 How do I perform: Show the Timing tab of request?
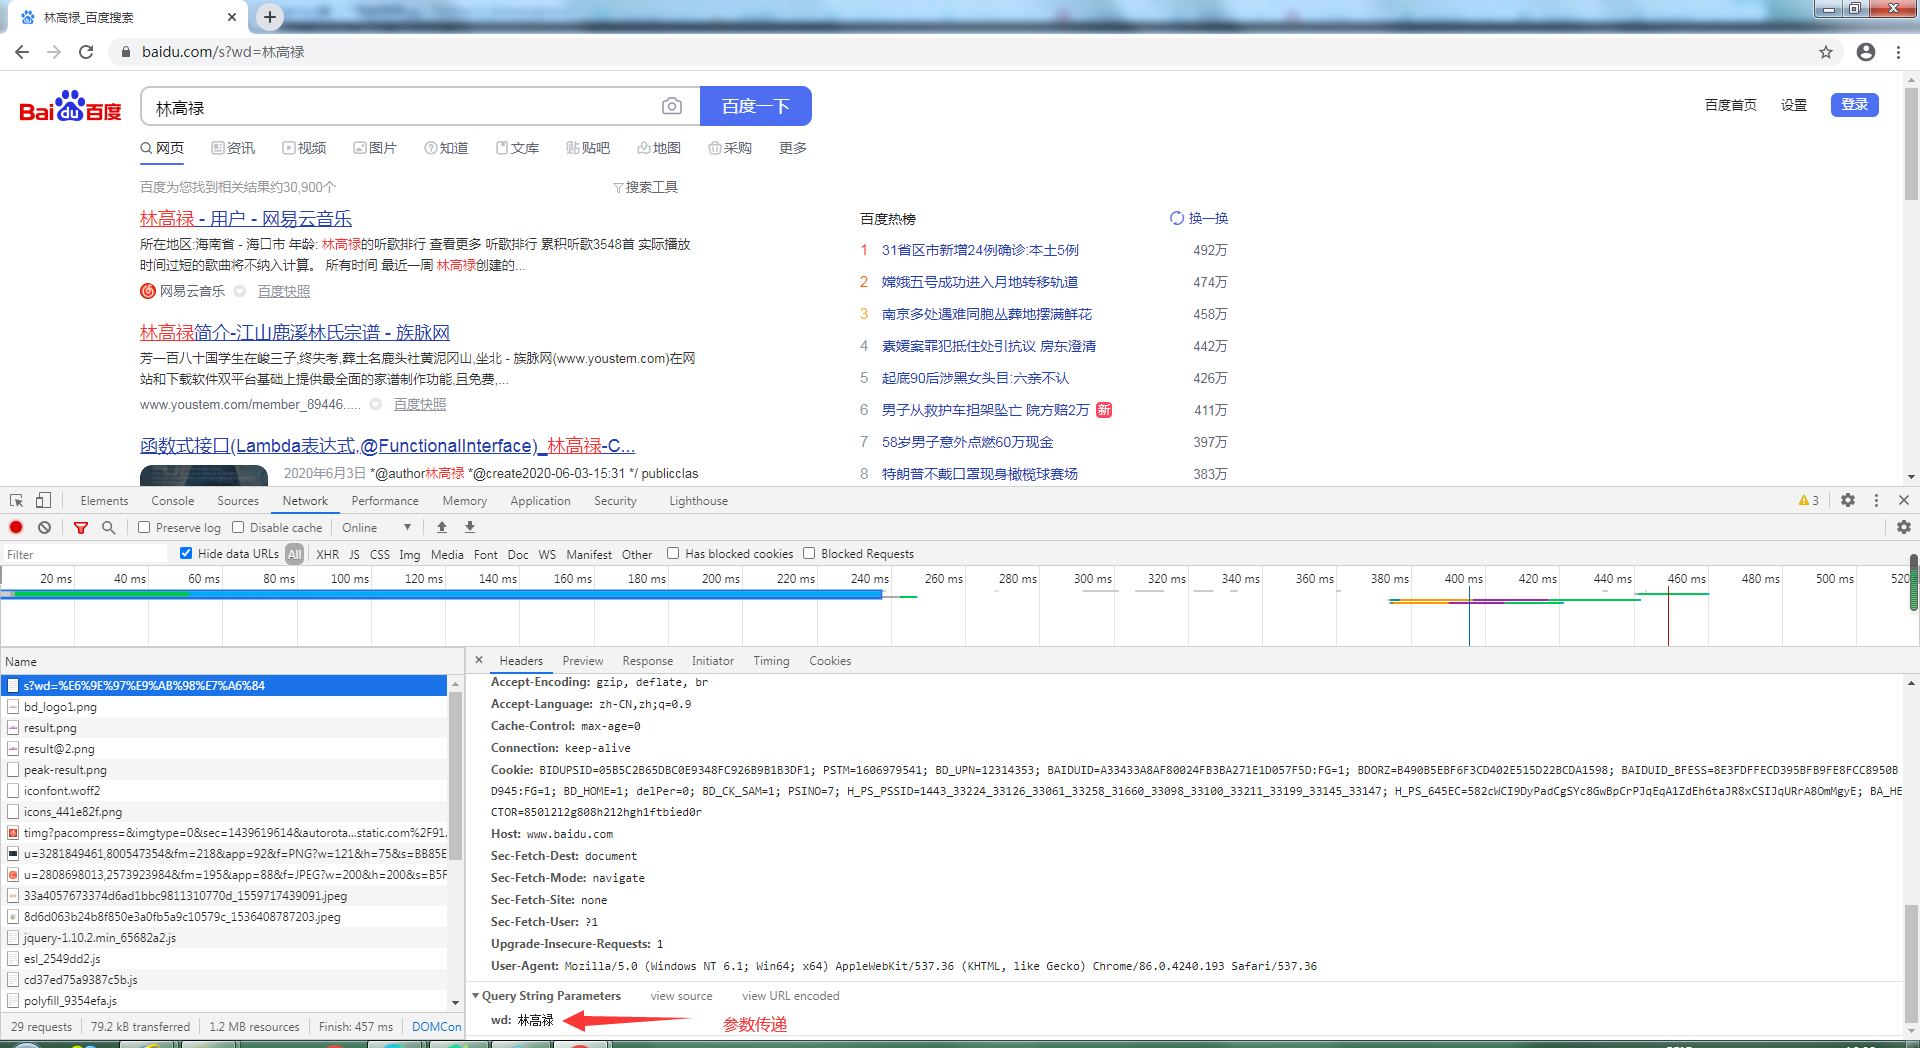pyautogui.click(x=771, y=660)
